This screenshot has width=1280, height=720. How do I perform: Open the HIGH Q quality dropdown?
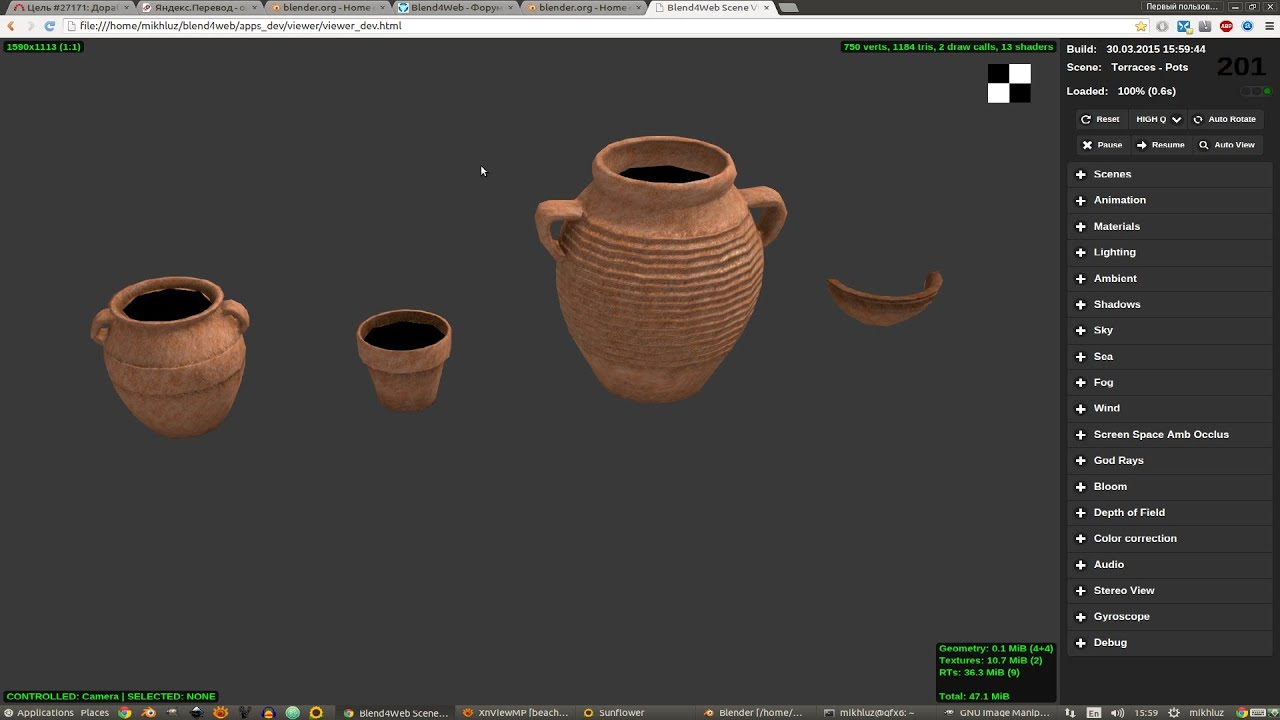(1158, 119)
